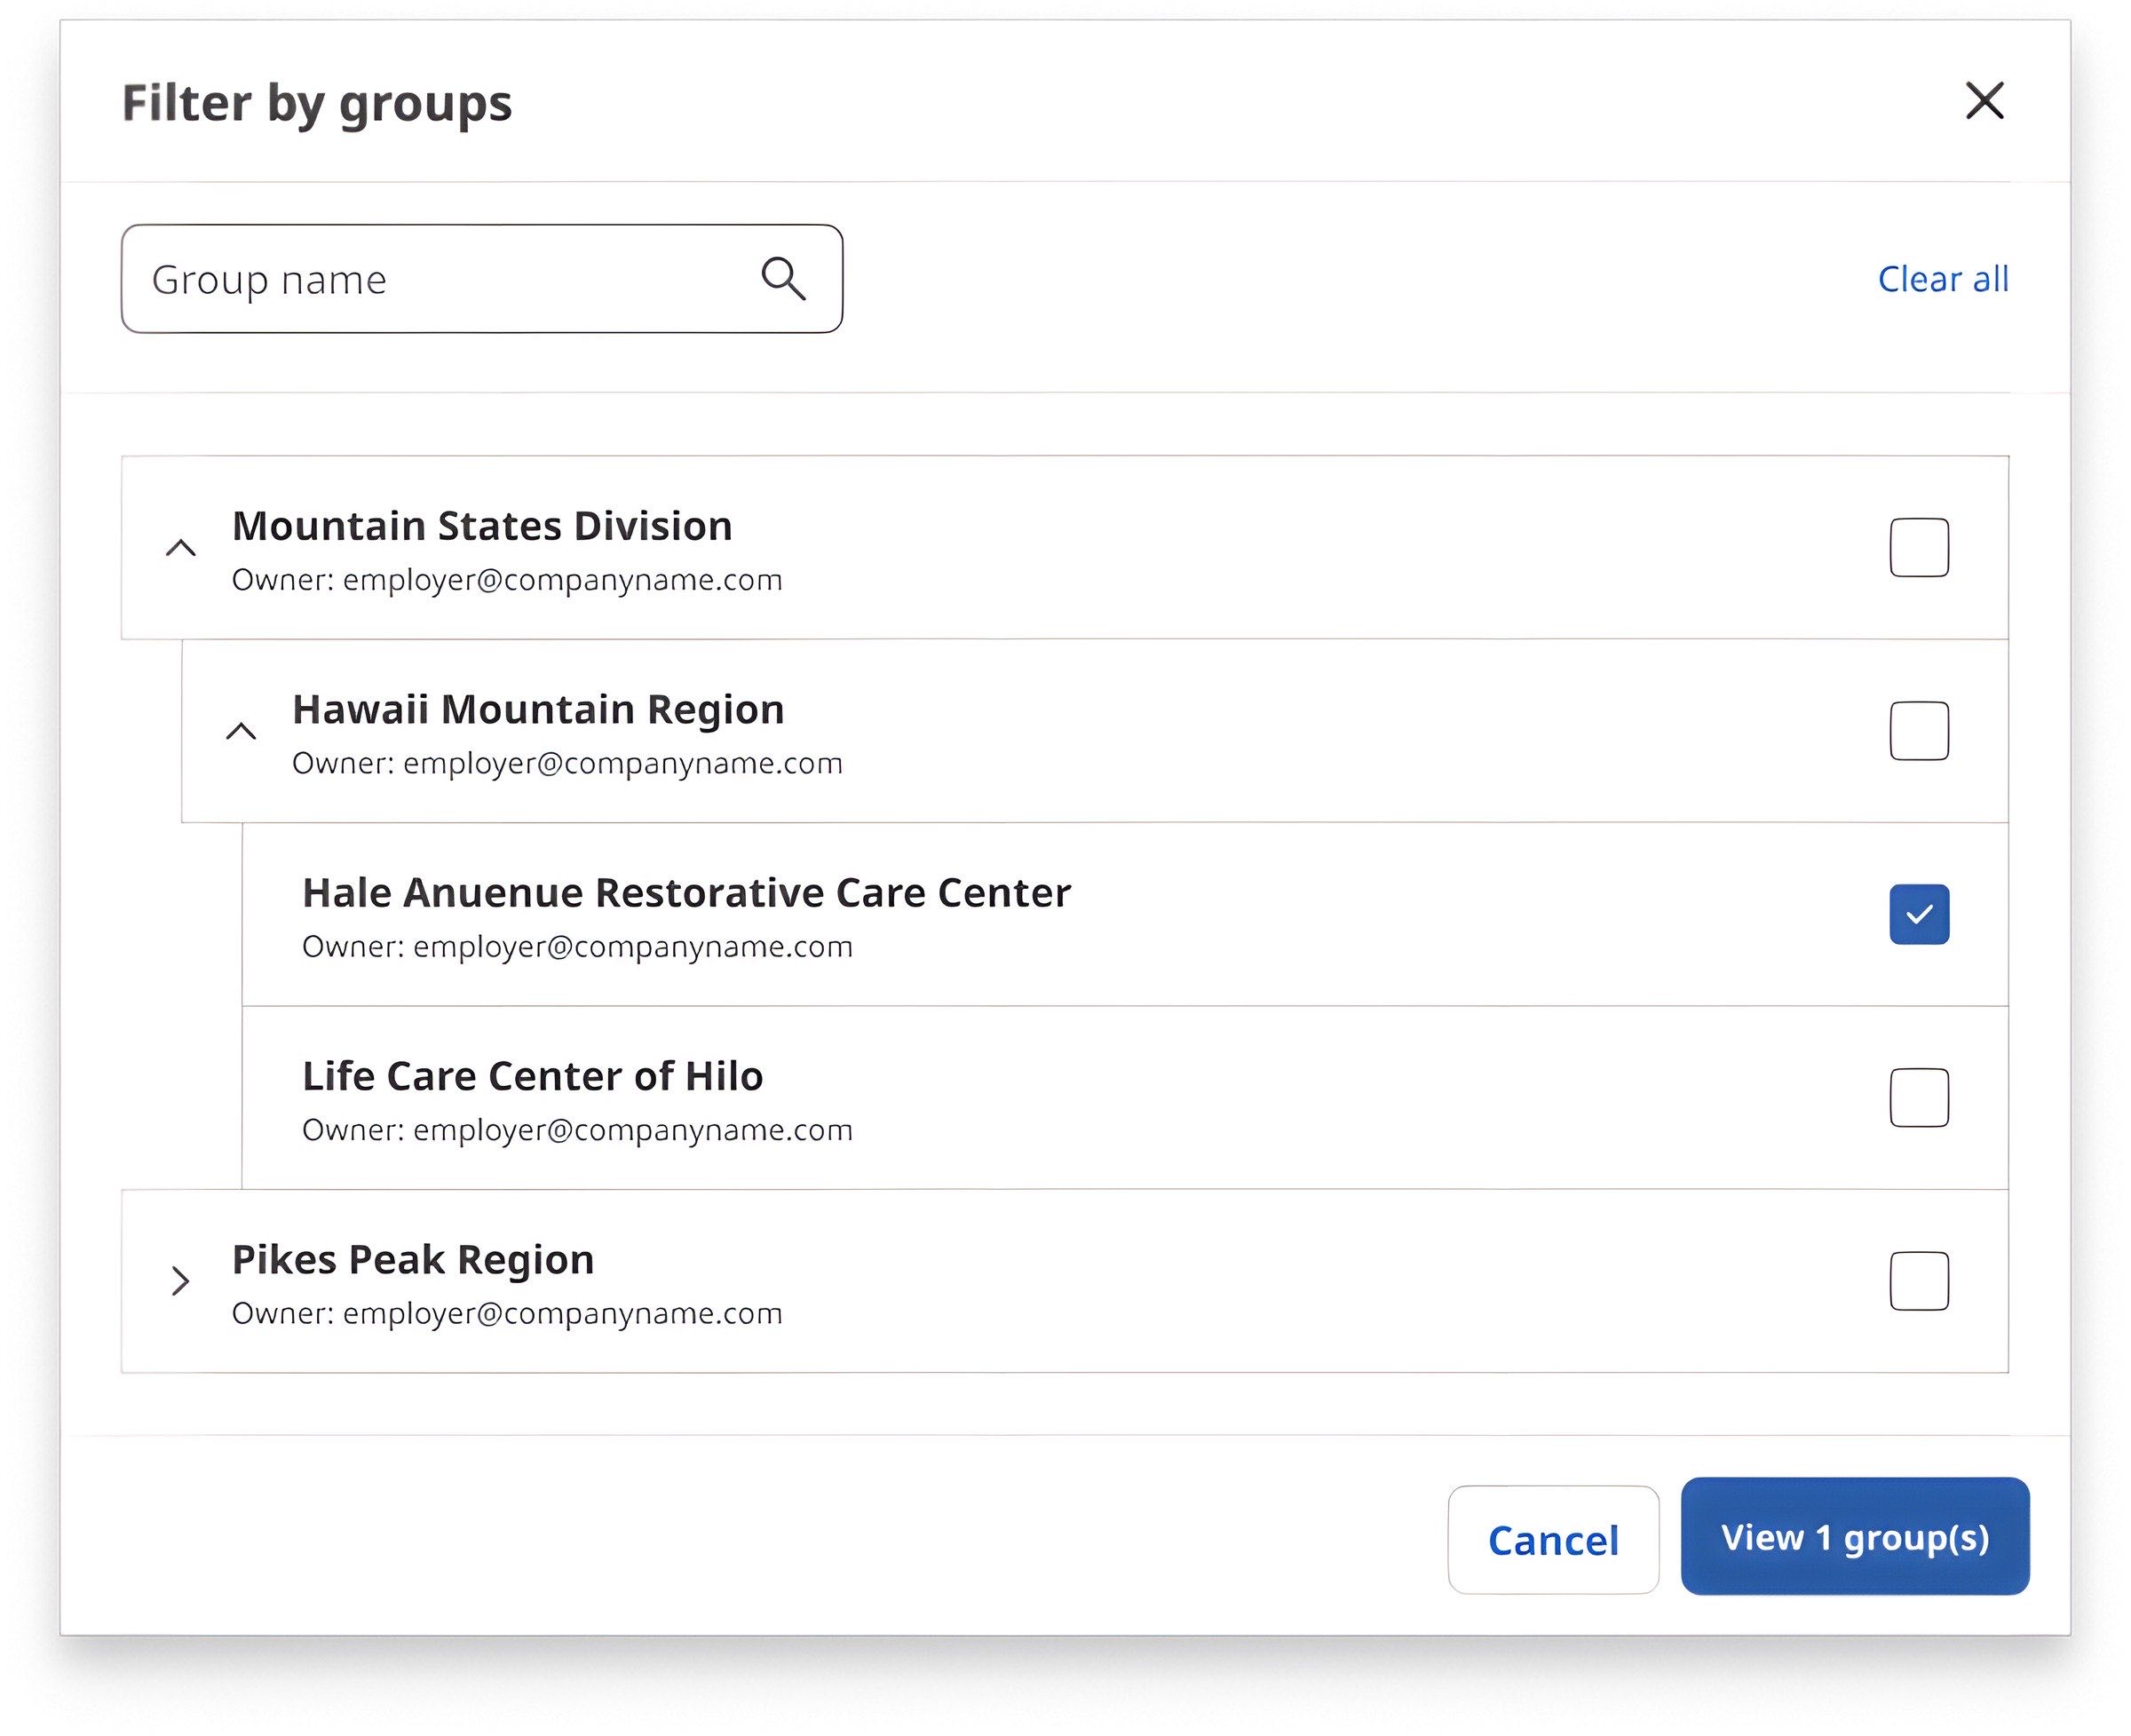This screenshot has height=1736, width=2131.
Task: Click owner email under Life Care Center of Hilo
Action: coord(633,1130)
